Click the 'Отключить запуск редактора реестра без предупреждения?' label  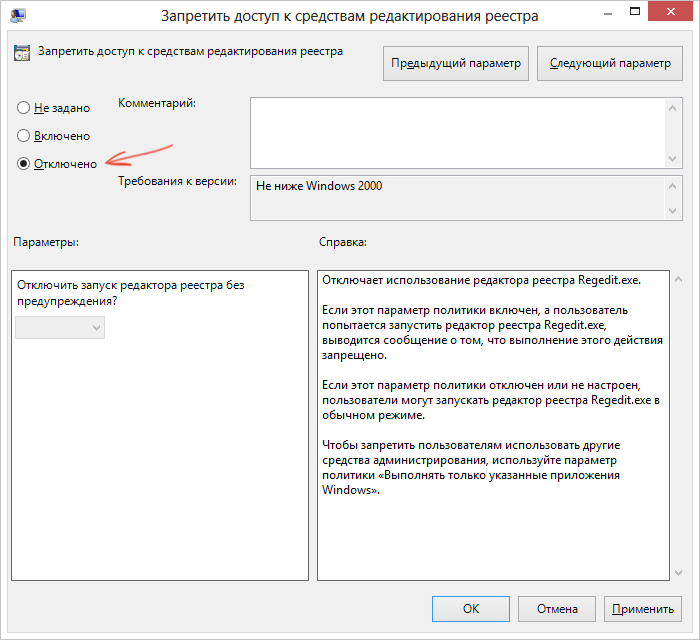pos(130,293)
